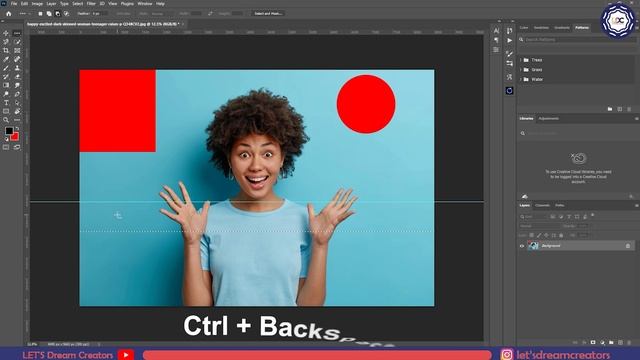The width and height of the screenshot is (640, 360).
Task: Open the Character panel icon
Action: coord(496,31)
